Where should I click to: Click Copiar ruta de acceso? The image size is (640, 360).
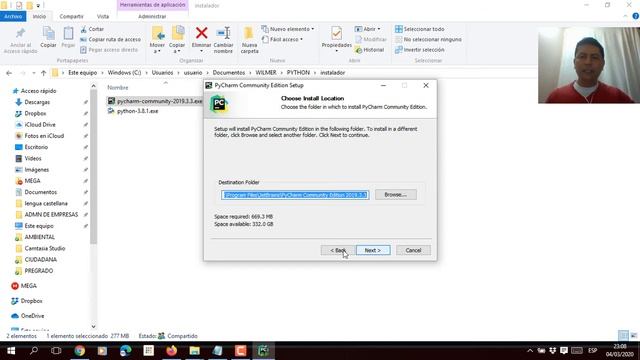click(x=110, y=39)
